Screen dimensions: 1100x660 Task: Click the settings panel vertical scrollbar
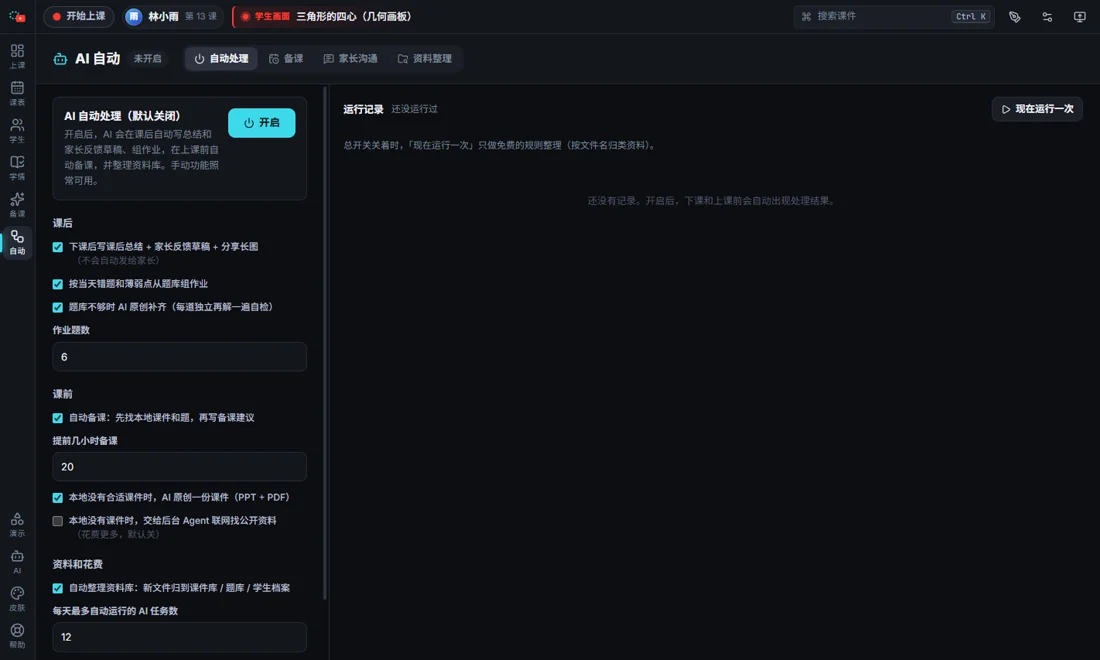325,344
